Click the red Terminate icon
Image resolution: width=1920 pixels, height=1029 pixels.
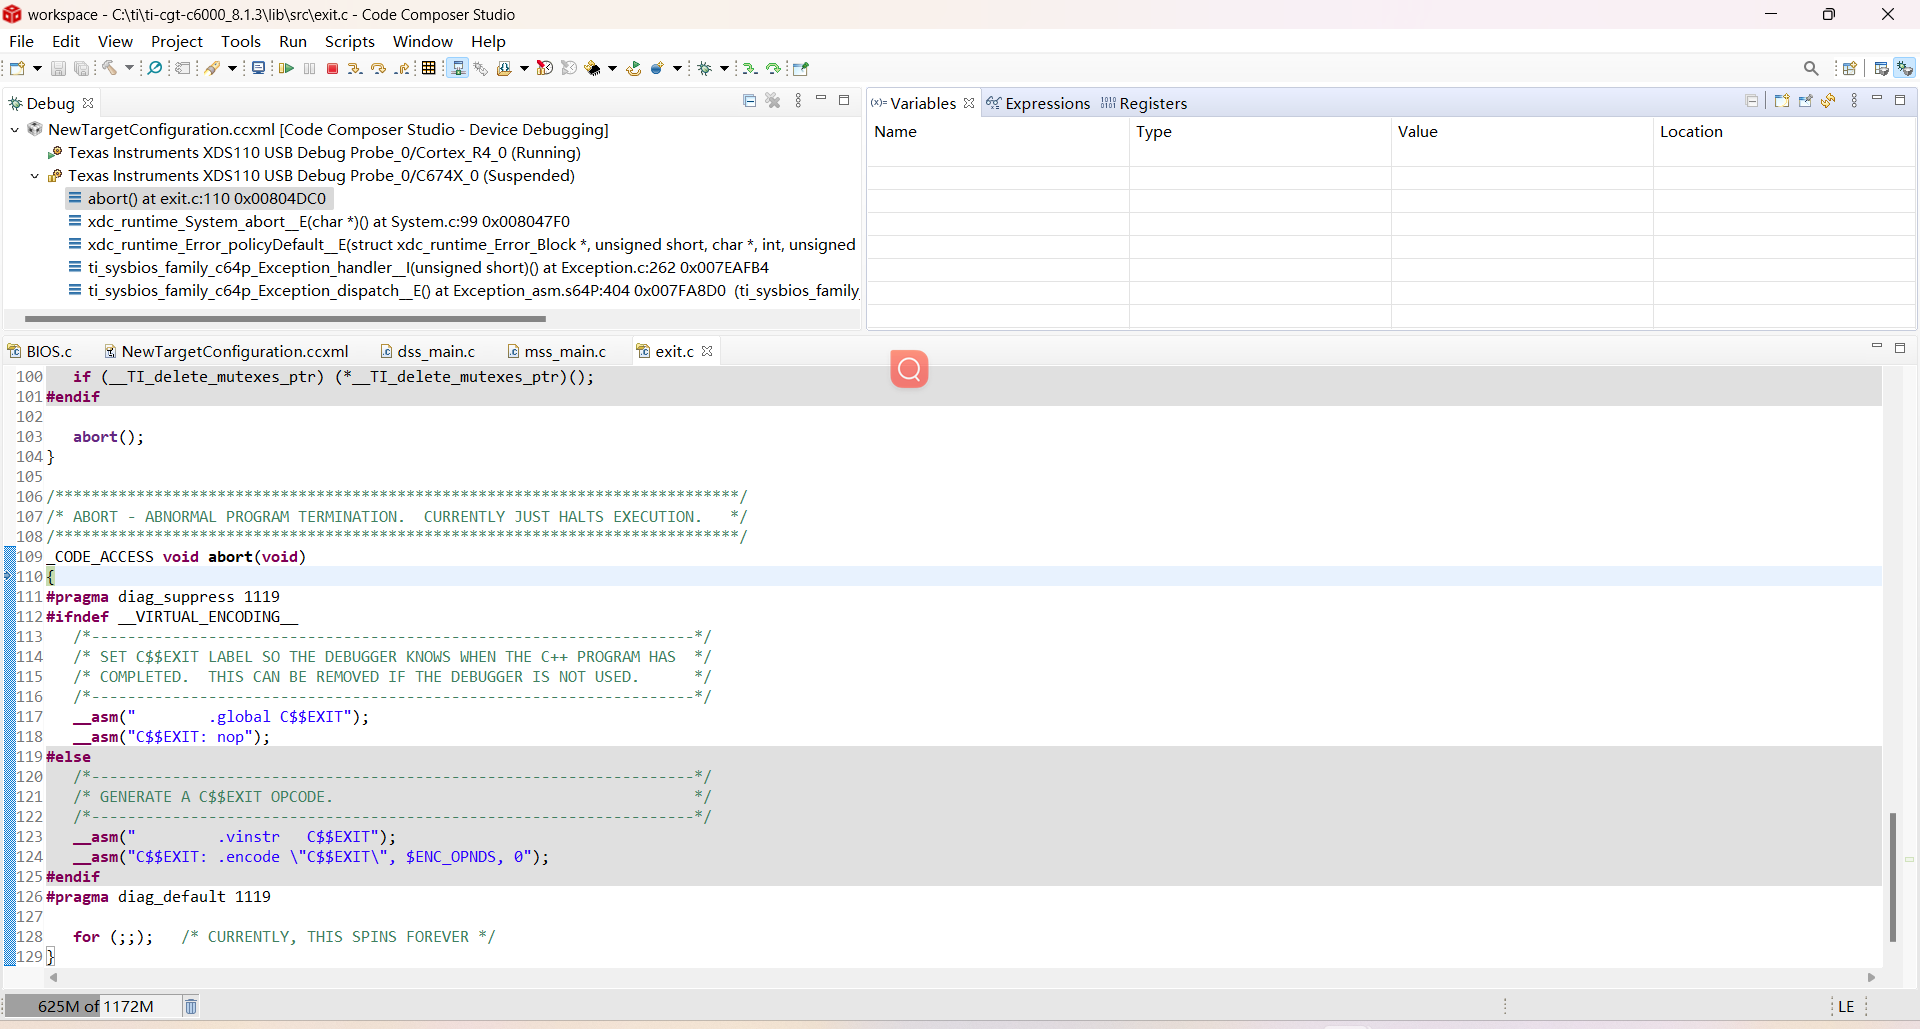pyautogui.click(x=333, y=68)
